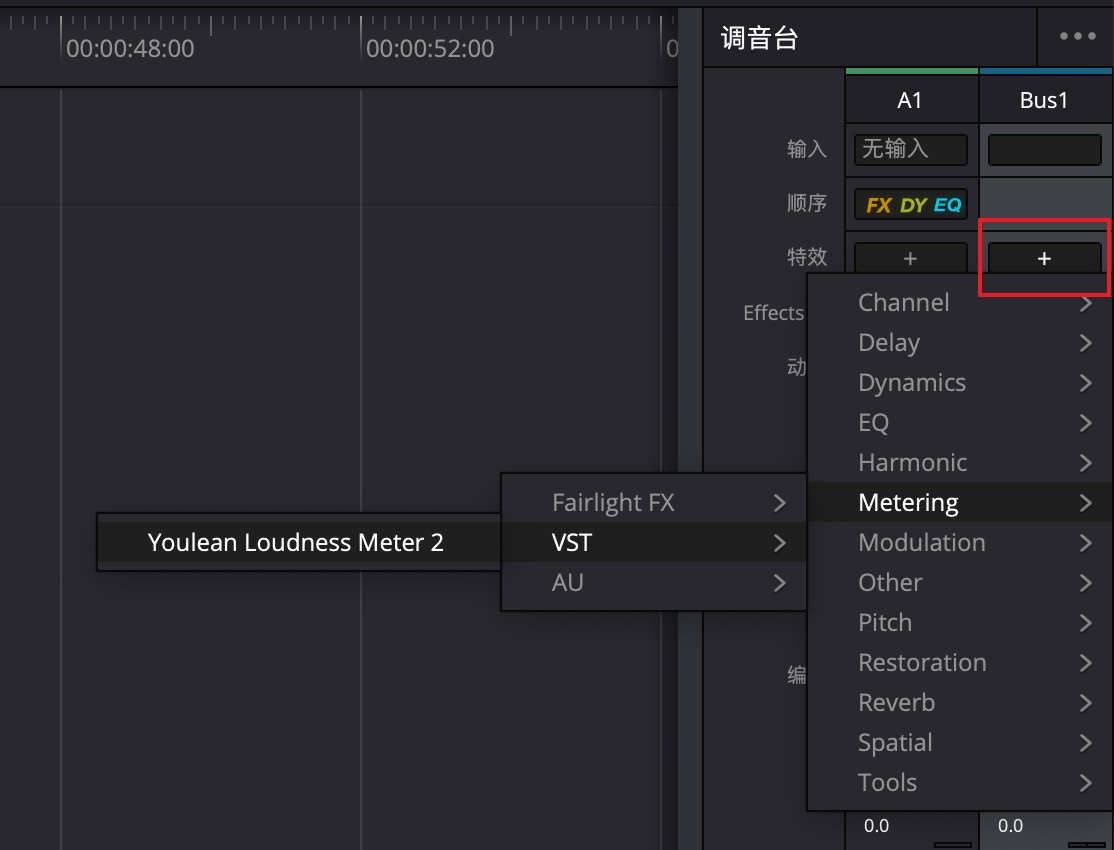Add effect to A1 track plus button

910,258
